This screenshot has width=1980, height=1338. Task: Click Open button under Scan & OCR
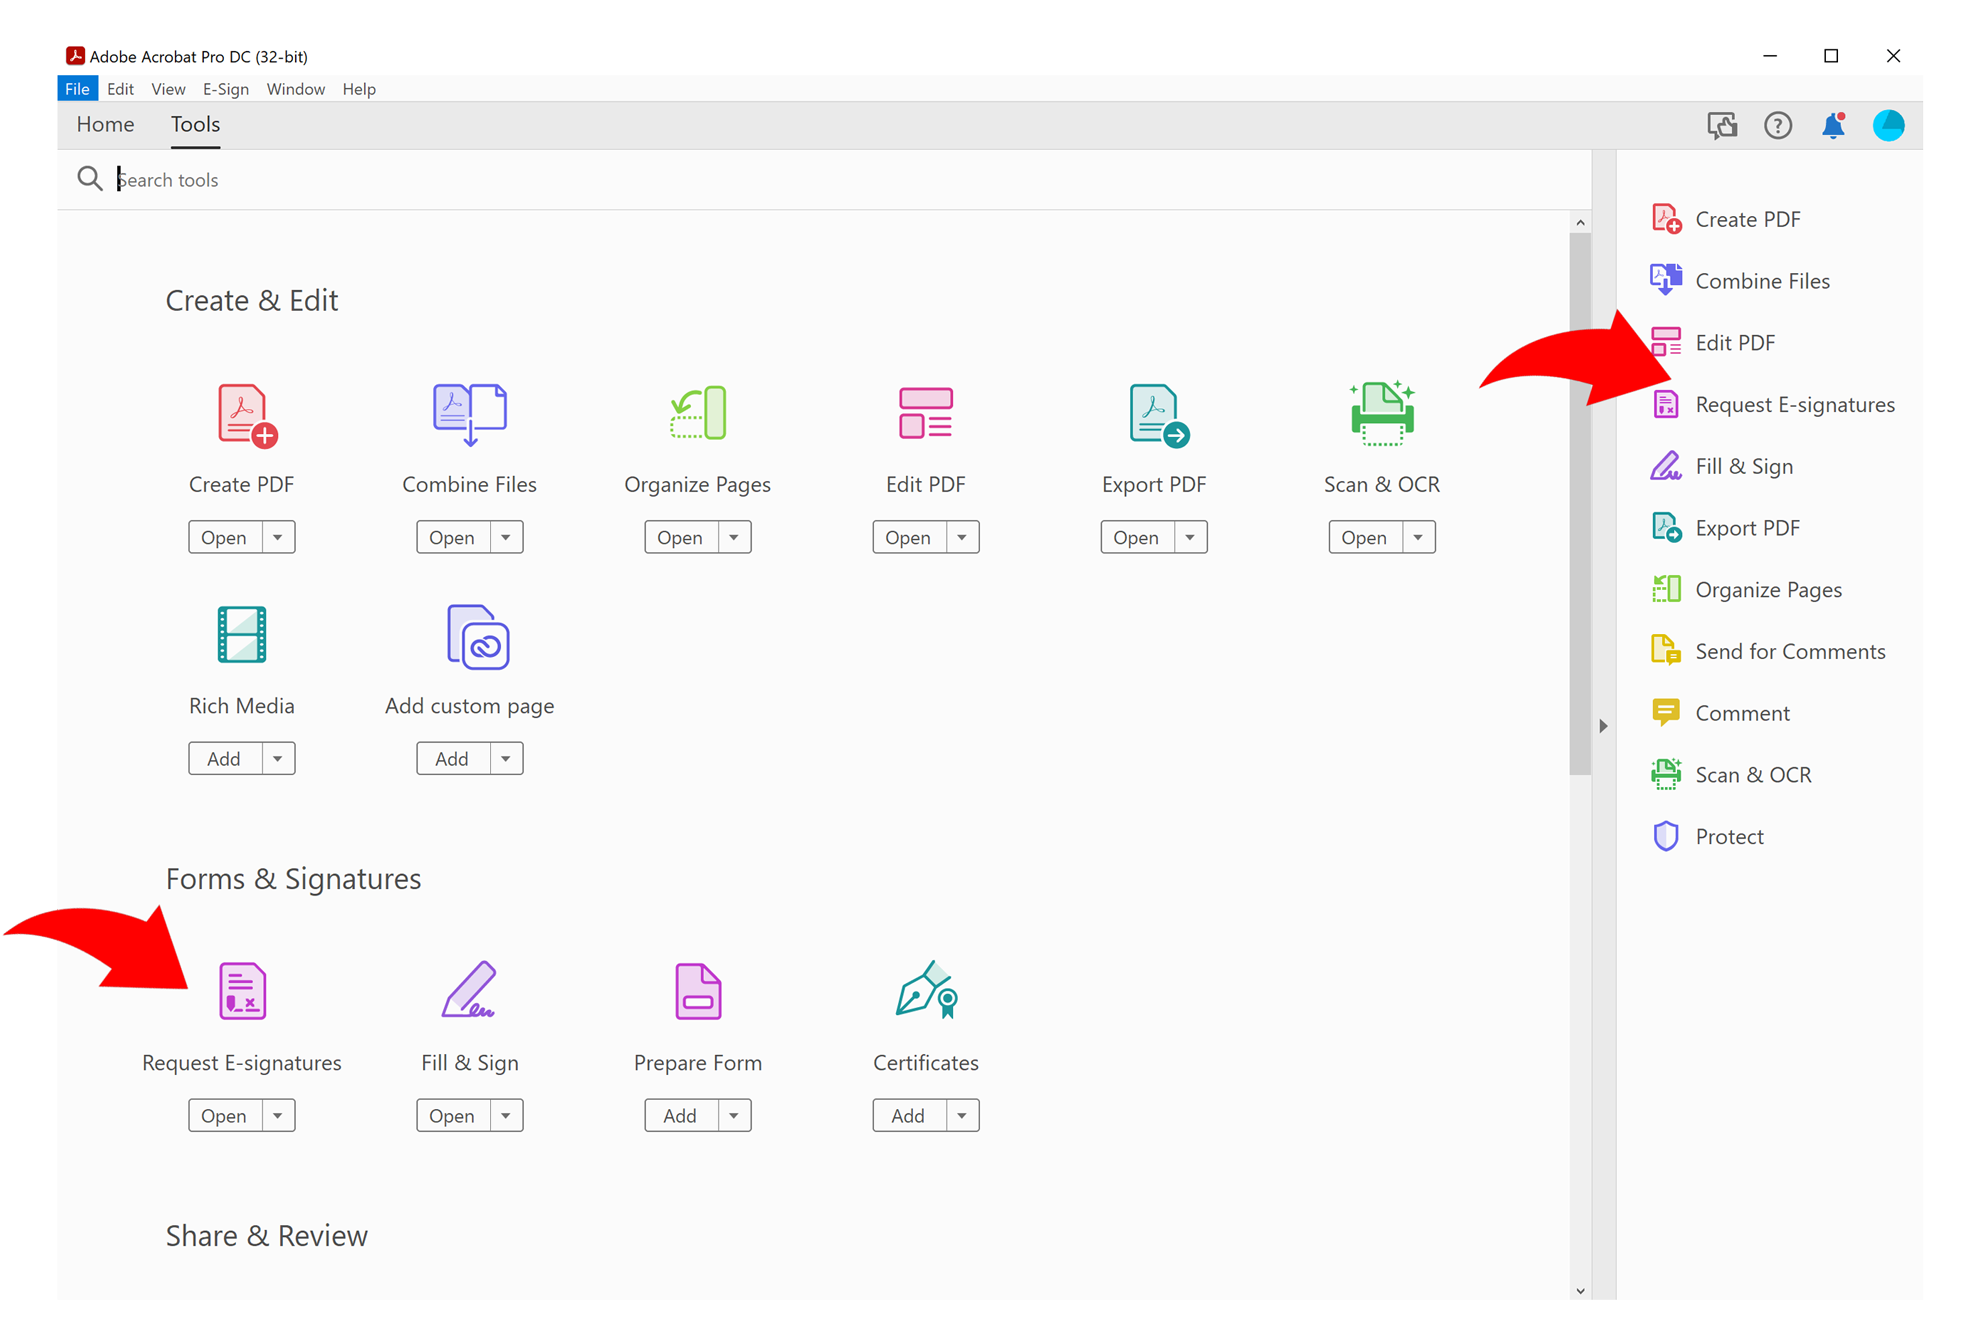click(1365, 537)
